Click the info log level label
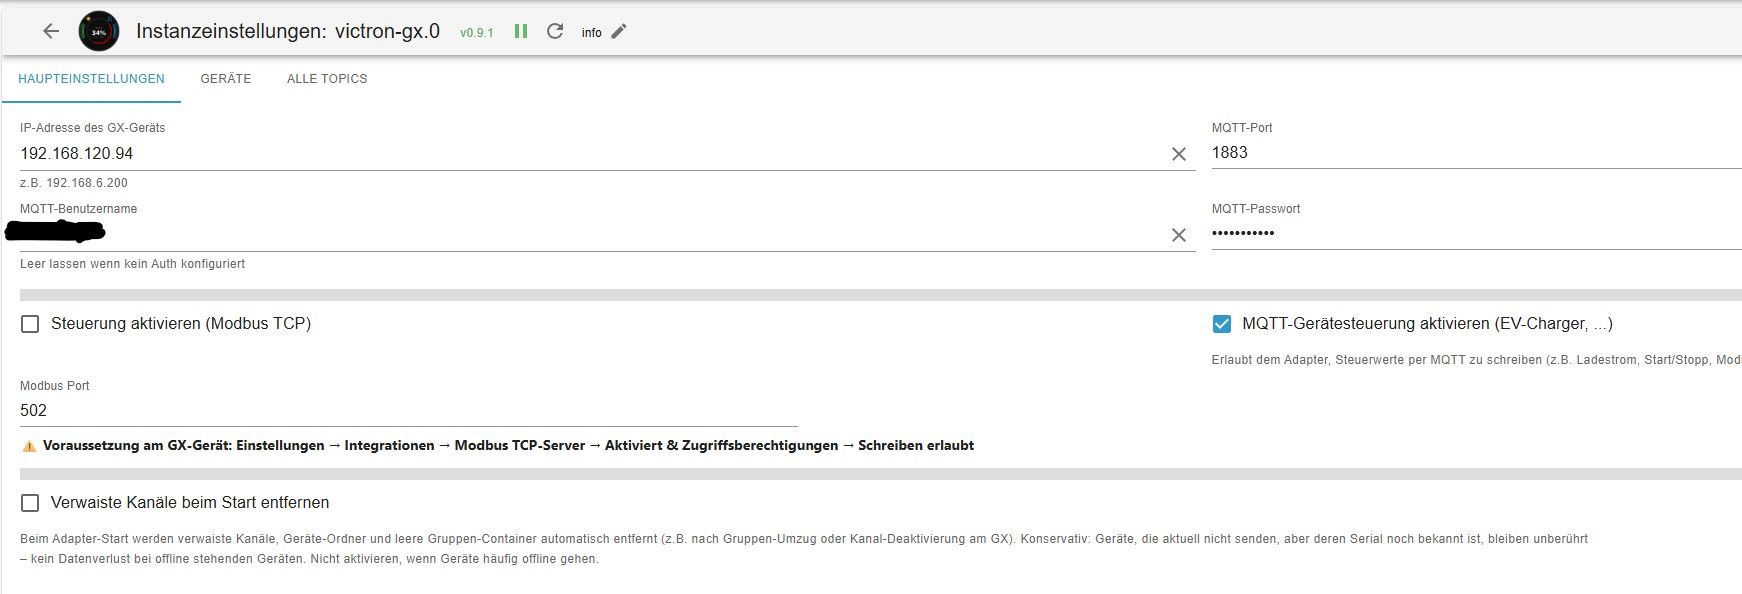The width and height of the screenshot is (1742, 594). (x=592, y=33)
